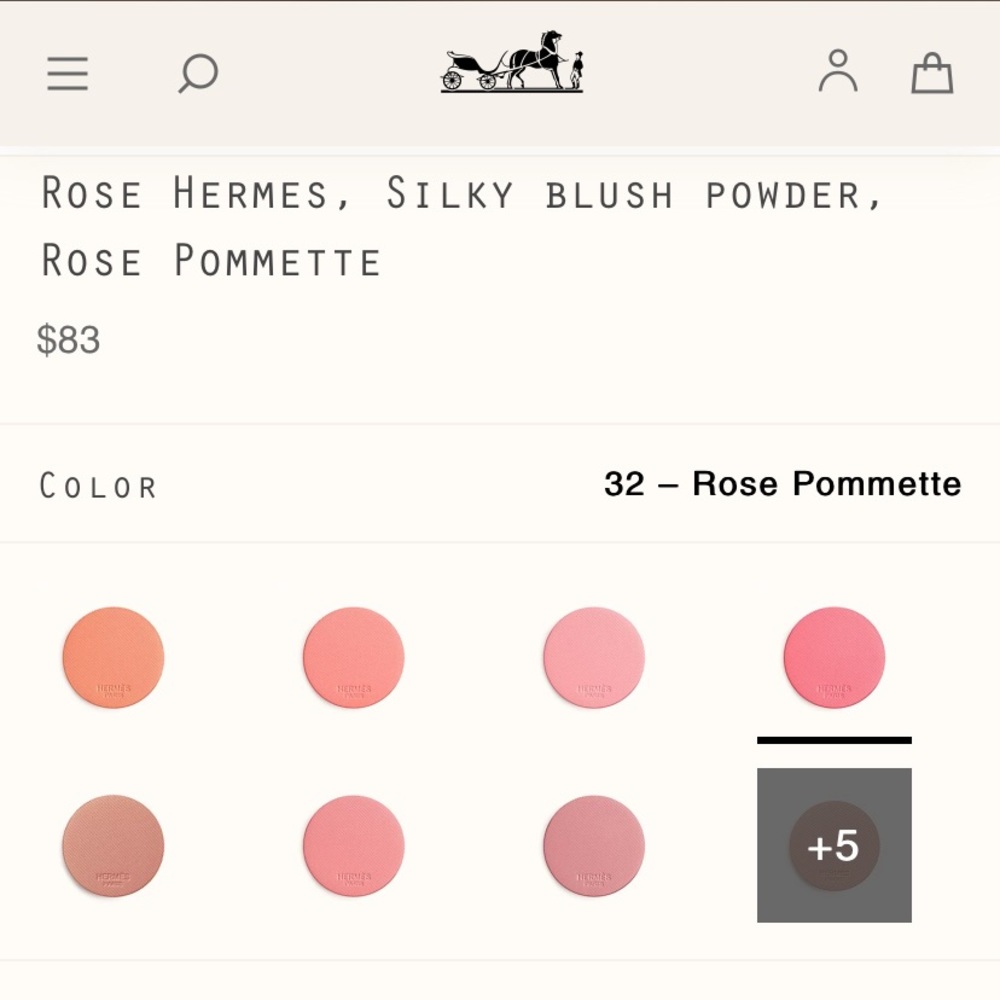Choose the mauve rose blush shade

click(594, 845)
